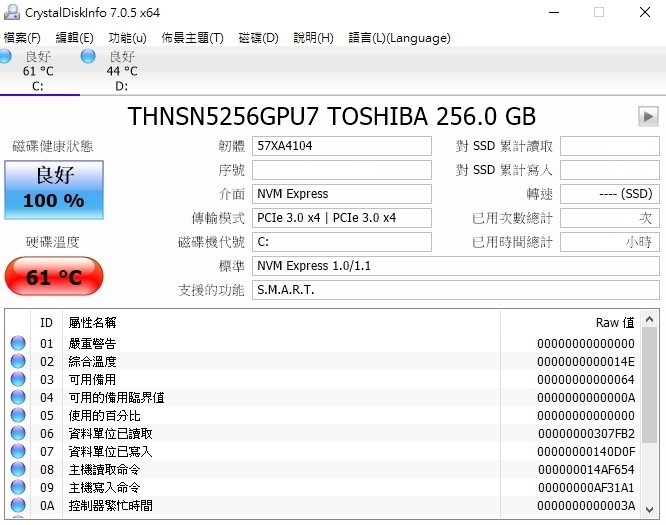This screenshot has height=525, width=666.
Task: Click the CrystalDiskInfo title bar app icon
Action: pos(11,12)
